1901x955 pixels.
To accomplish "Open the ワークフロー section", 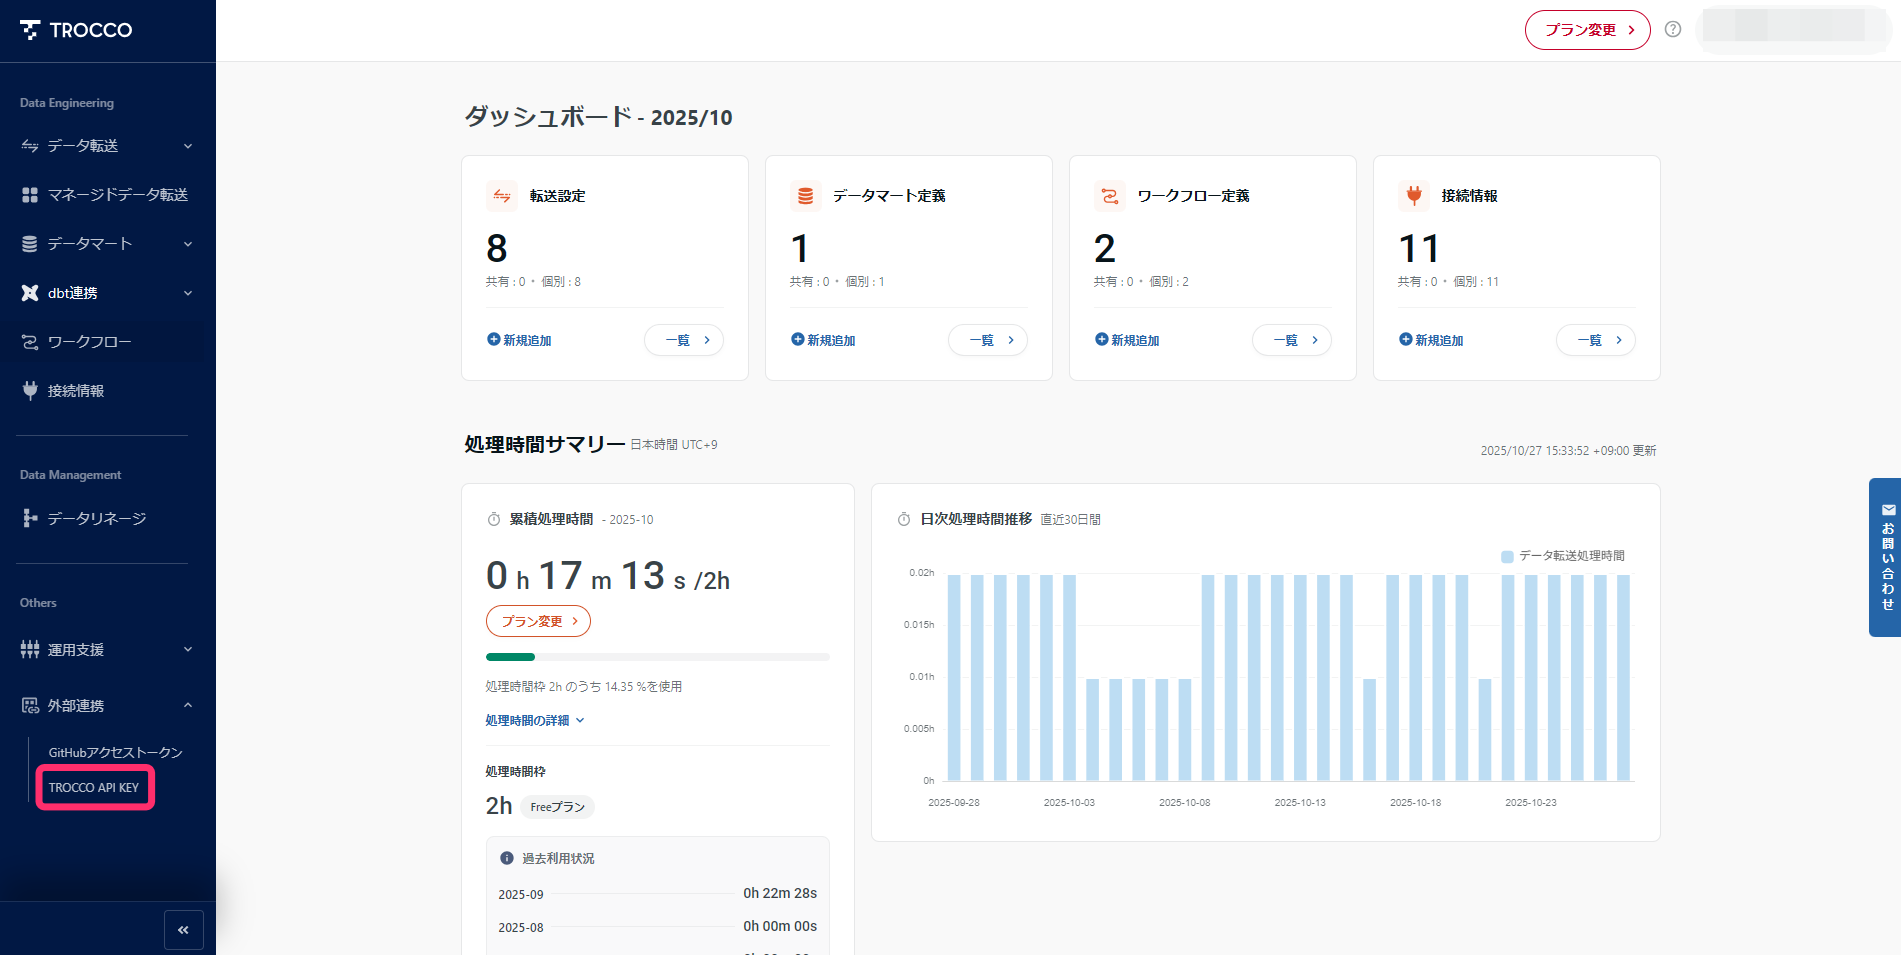I will [87, 341].
